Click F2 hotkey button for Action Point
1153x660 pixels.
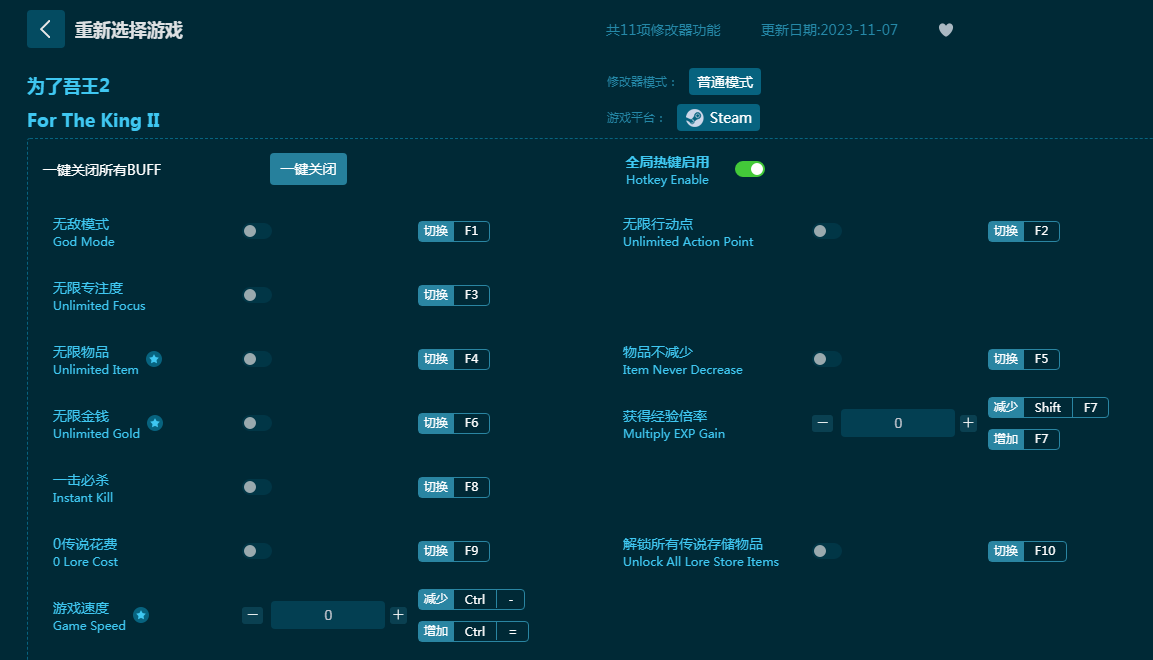1024,231
